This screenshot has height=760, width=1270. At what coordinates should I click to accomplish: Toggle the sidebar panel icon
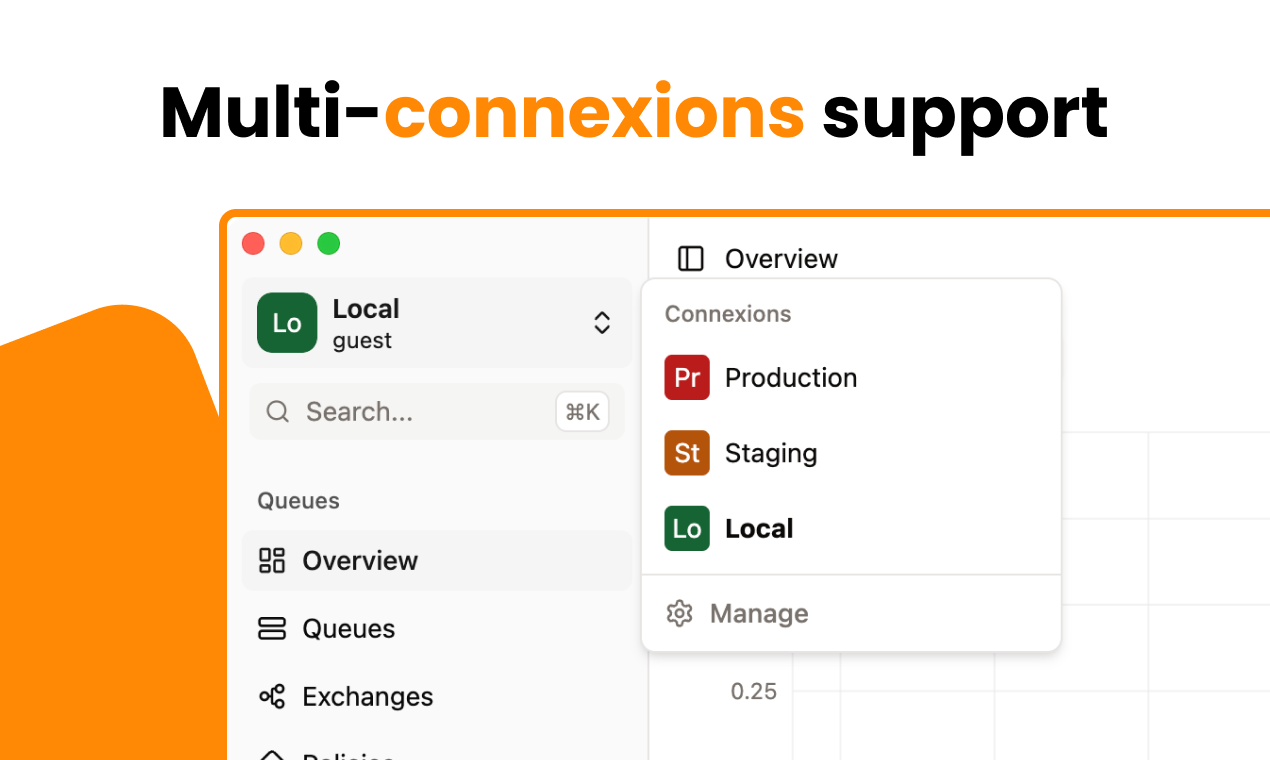point(690,259)
